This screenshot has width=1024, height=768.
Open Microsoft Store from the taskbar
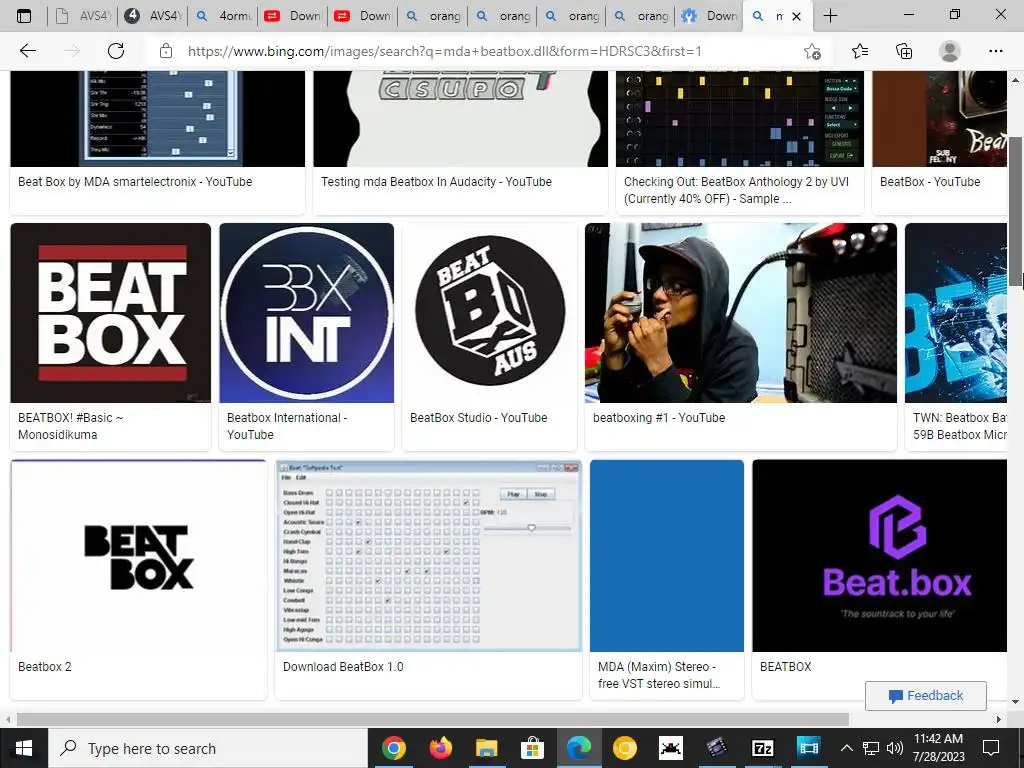tap(532, 748)
